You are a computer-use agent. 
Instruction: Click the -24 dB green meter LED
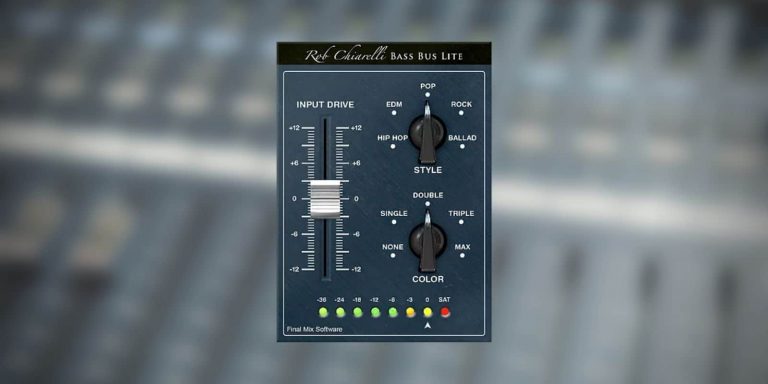click(x=340, y=312)
